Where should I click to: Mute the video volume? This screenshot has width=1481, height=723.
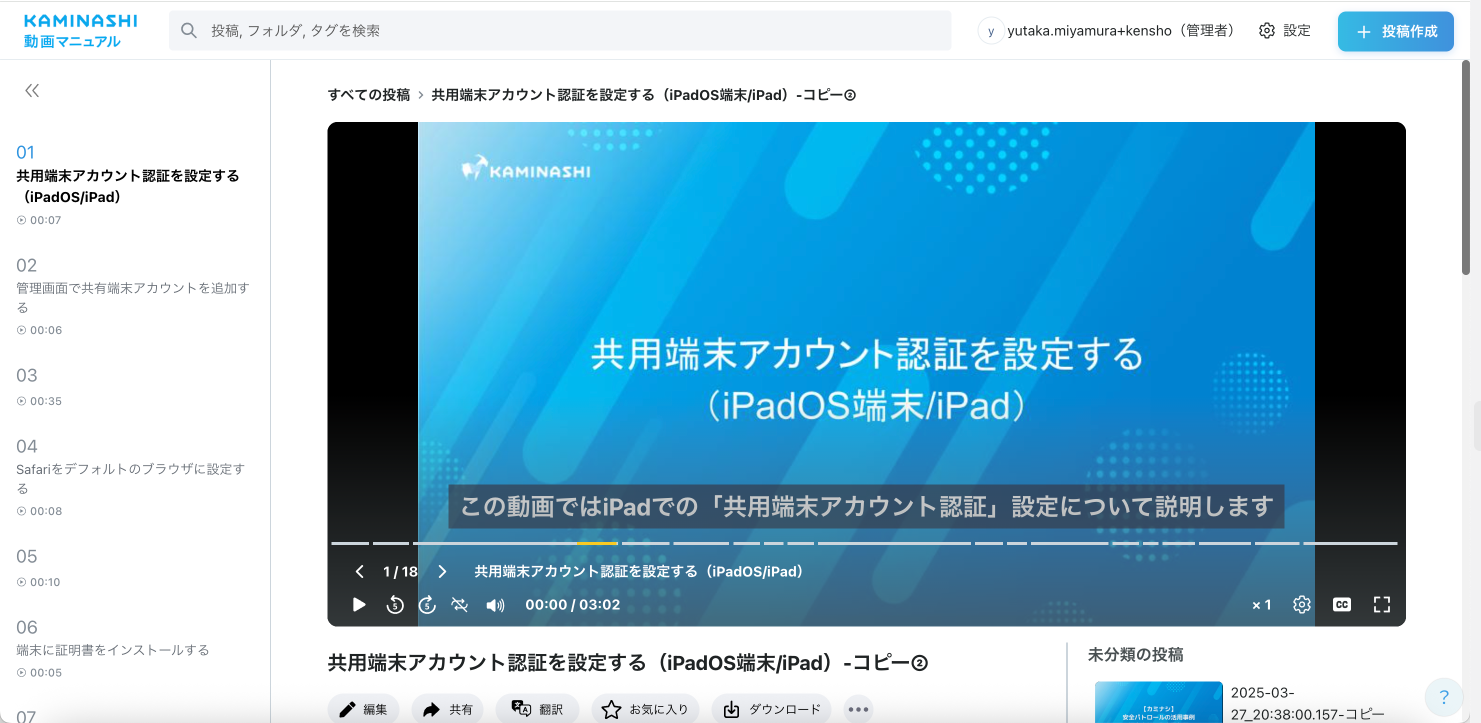pyautogui.click(x=495, y=605)
